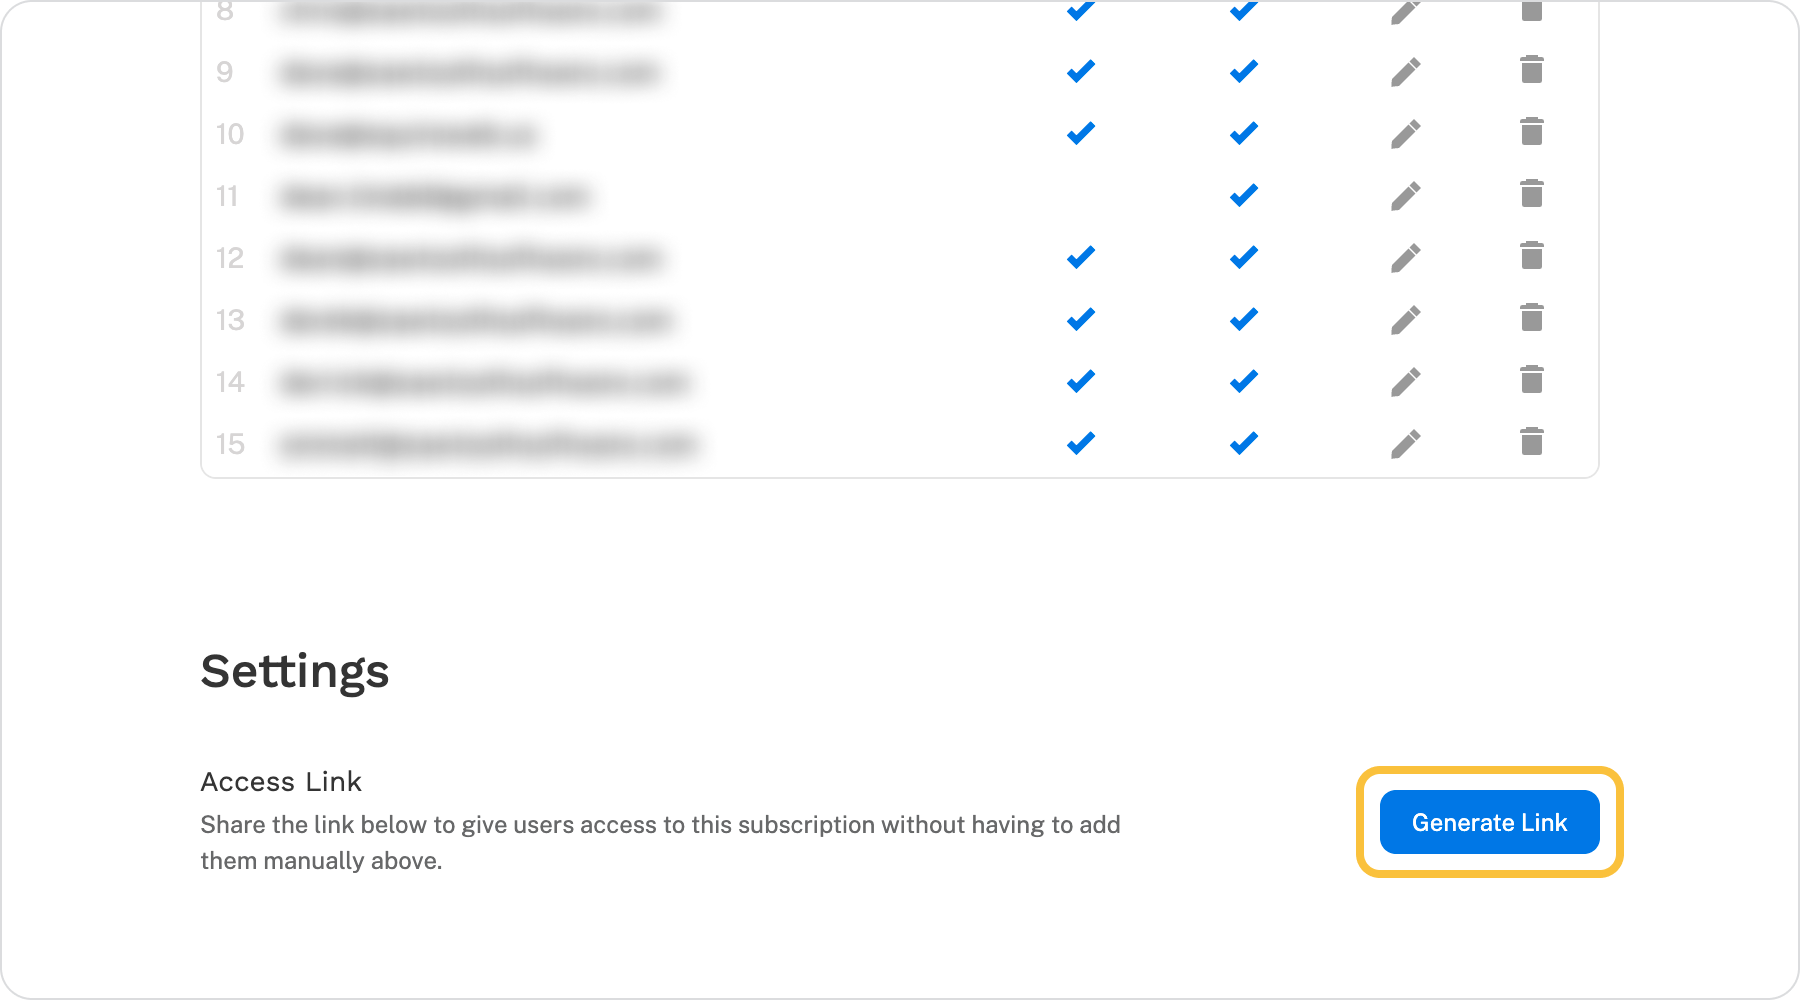Delete user in row 9 with trash icon
The height and width of the screenshot is (1000, 1800).
(1531, 70)
